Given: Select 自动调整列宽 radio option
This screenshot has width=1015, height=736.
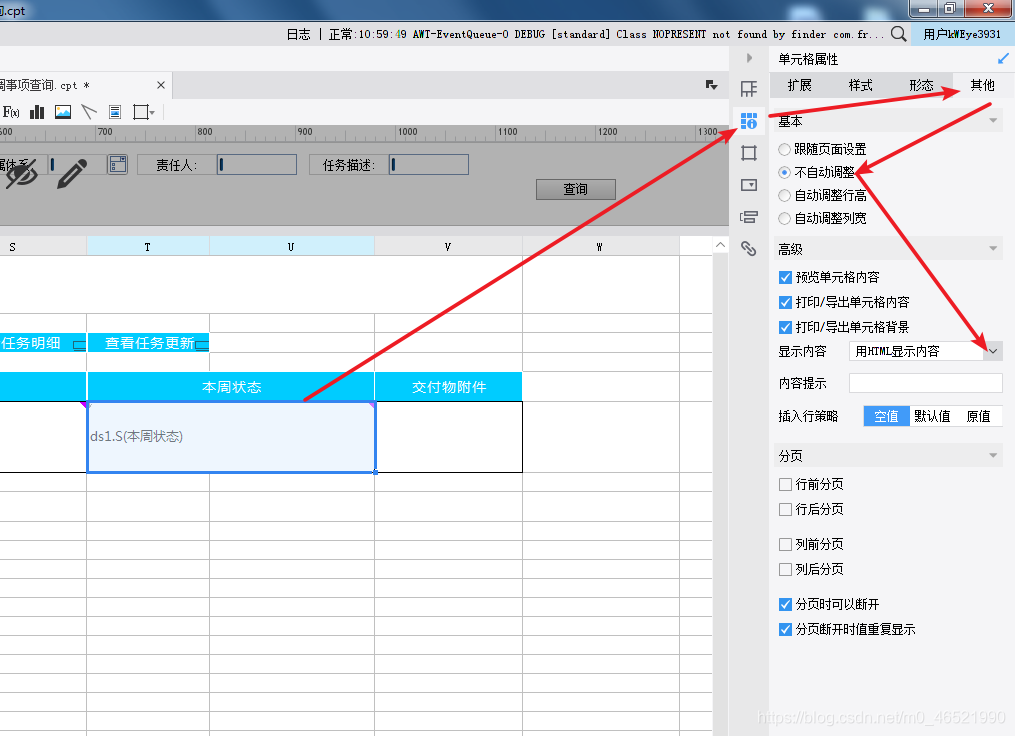Looking at the screenshot, I should (x=785, y=219).
